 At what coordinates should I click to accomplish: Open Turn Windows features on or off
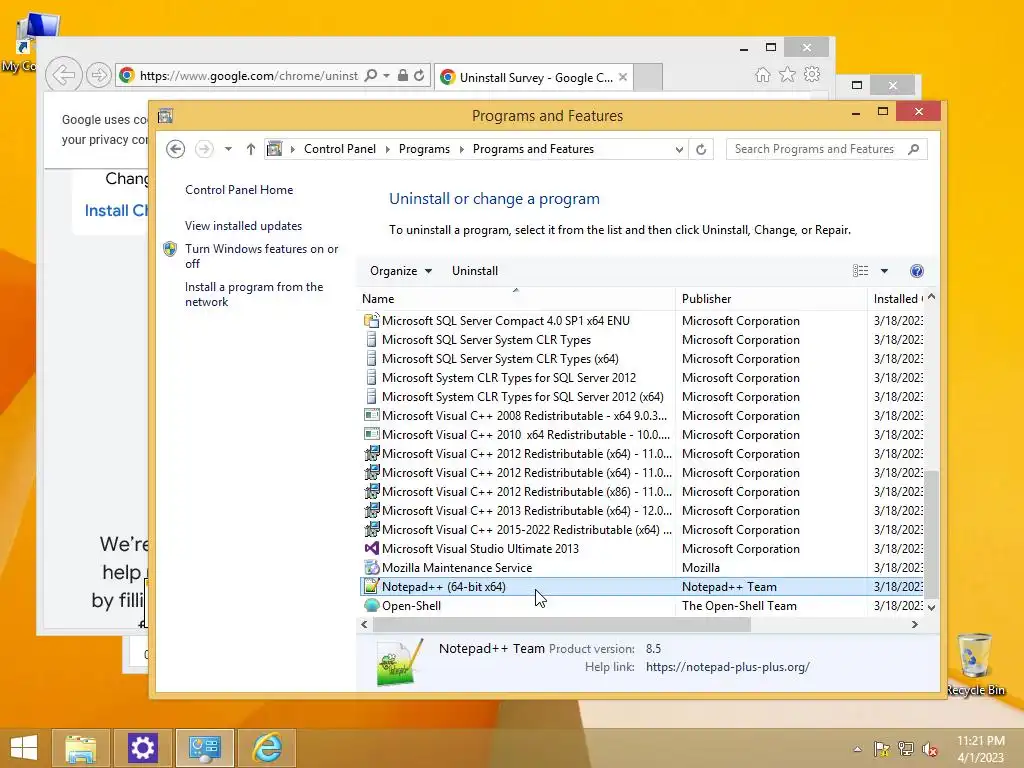pos(261,256)
